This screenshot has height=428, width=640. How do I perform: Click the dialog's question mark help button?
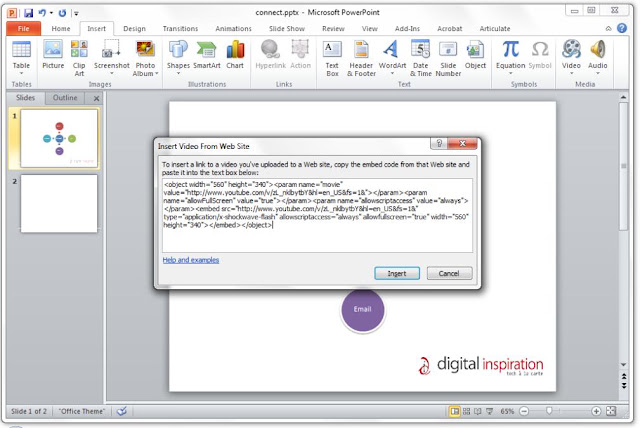[439, 143]
